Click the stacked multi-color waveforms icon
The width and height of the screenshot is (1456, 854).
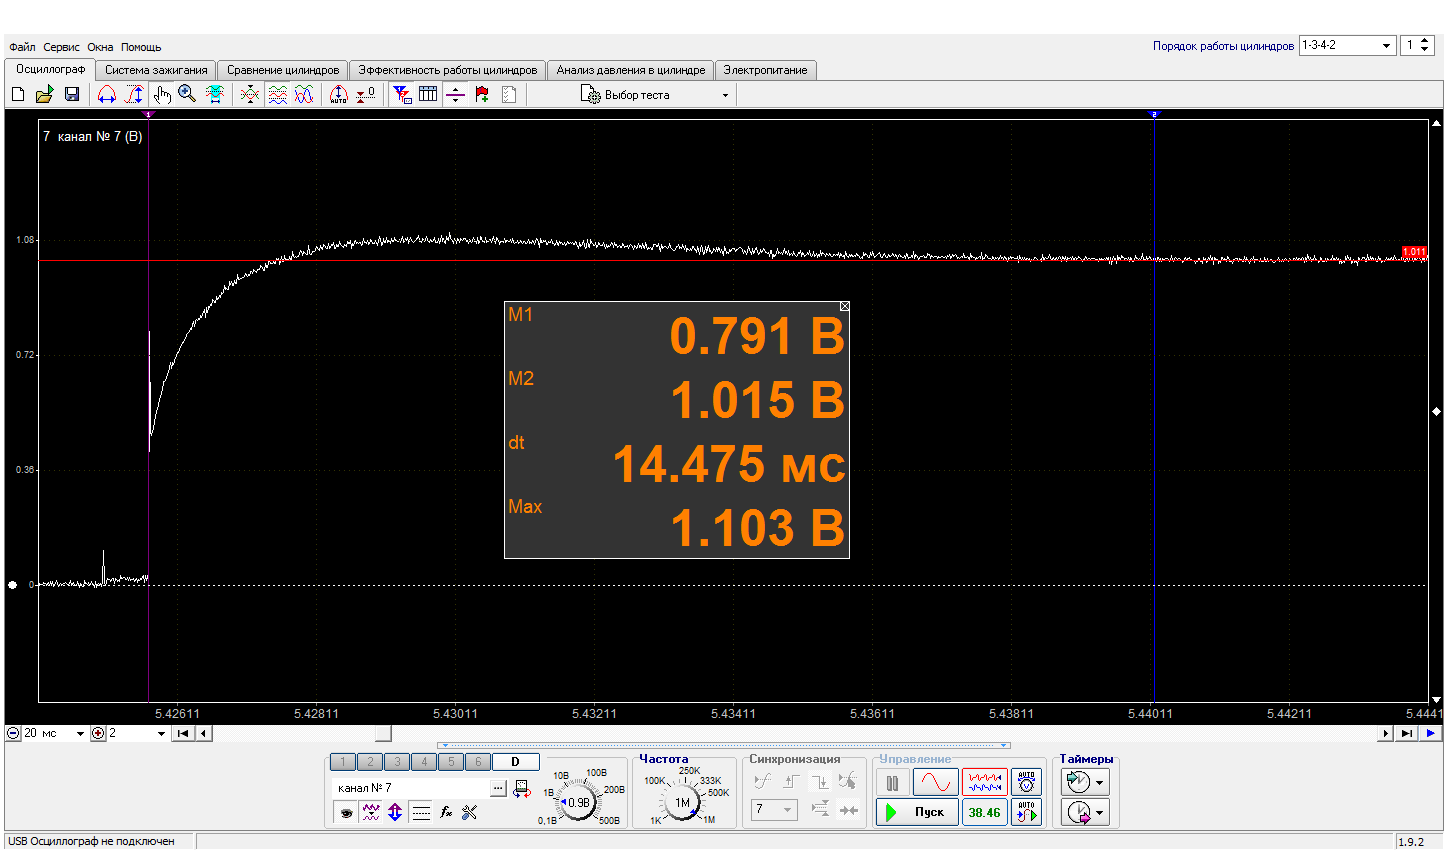pyautogui.click(x=278, y=94)
